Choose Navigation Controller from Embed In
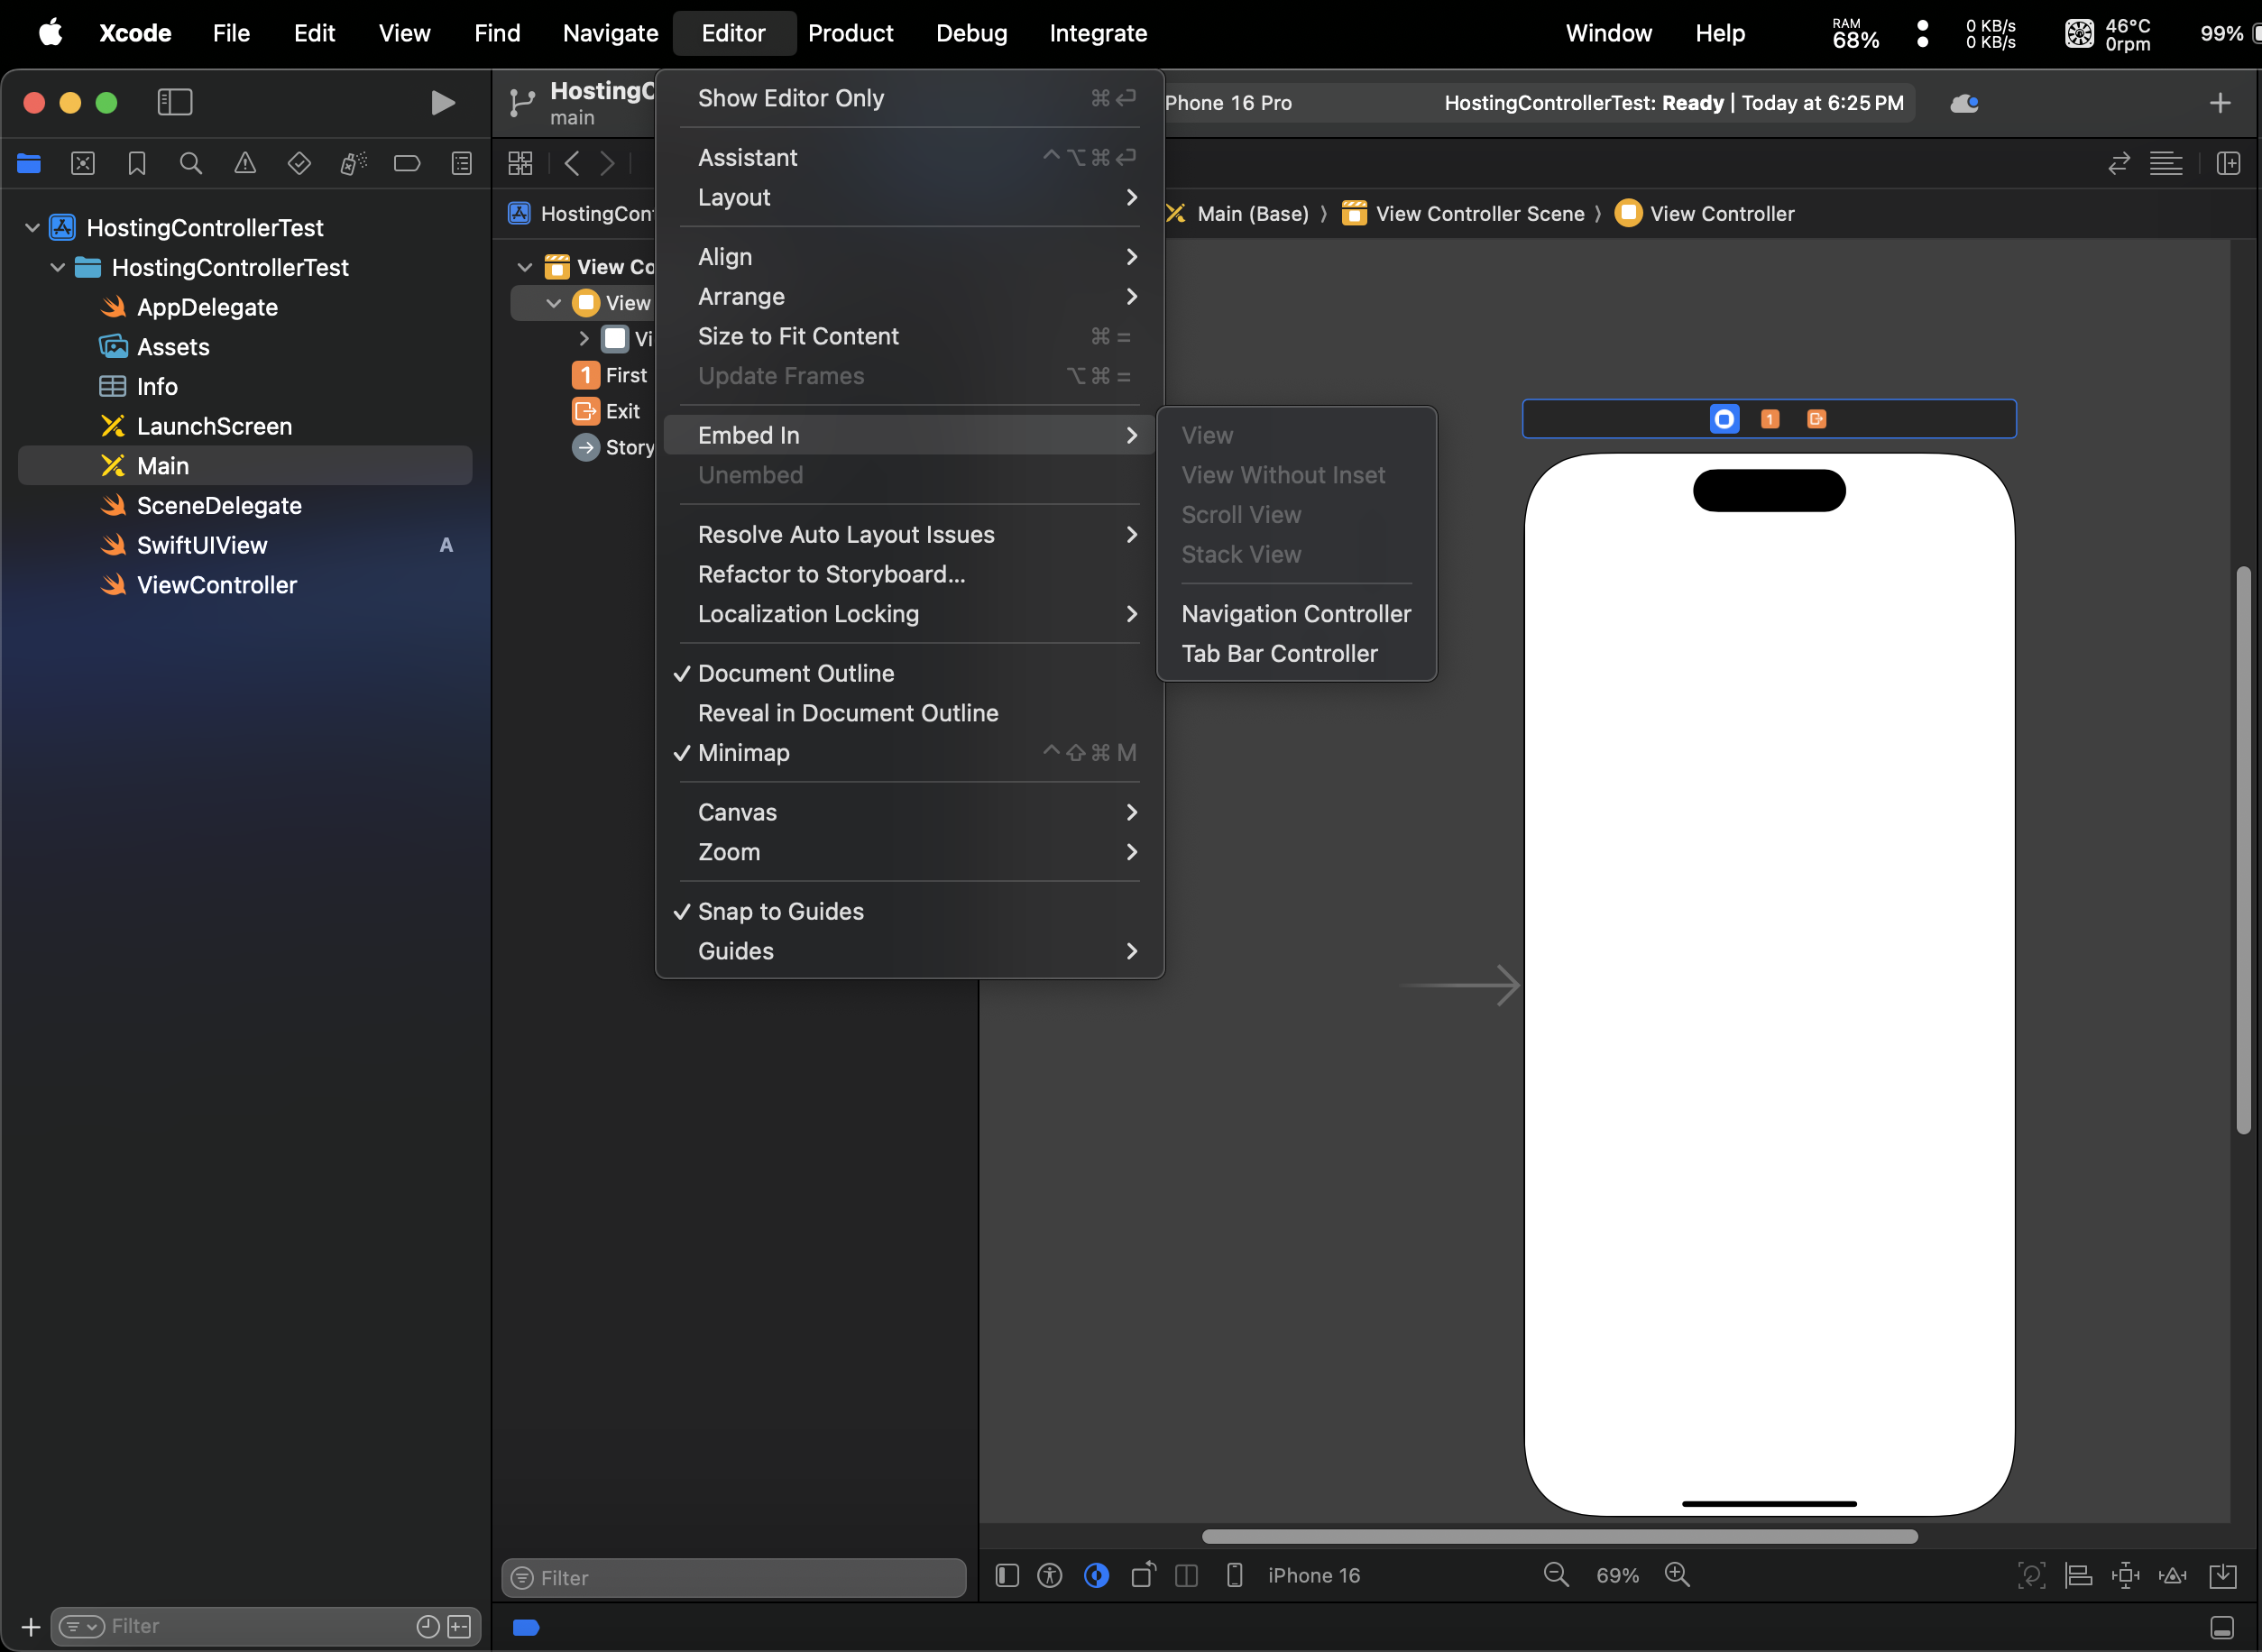Viewport: 2262px width, 1652px height. (x=1296, y=614)
